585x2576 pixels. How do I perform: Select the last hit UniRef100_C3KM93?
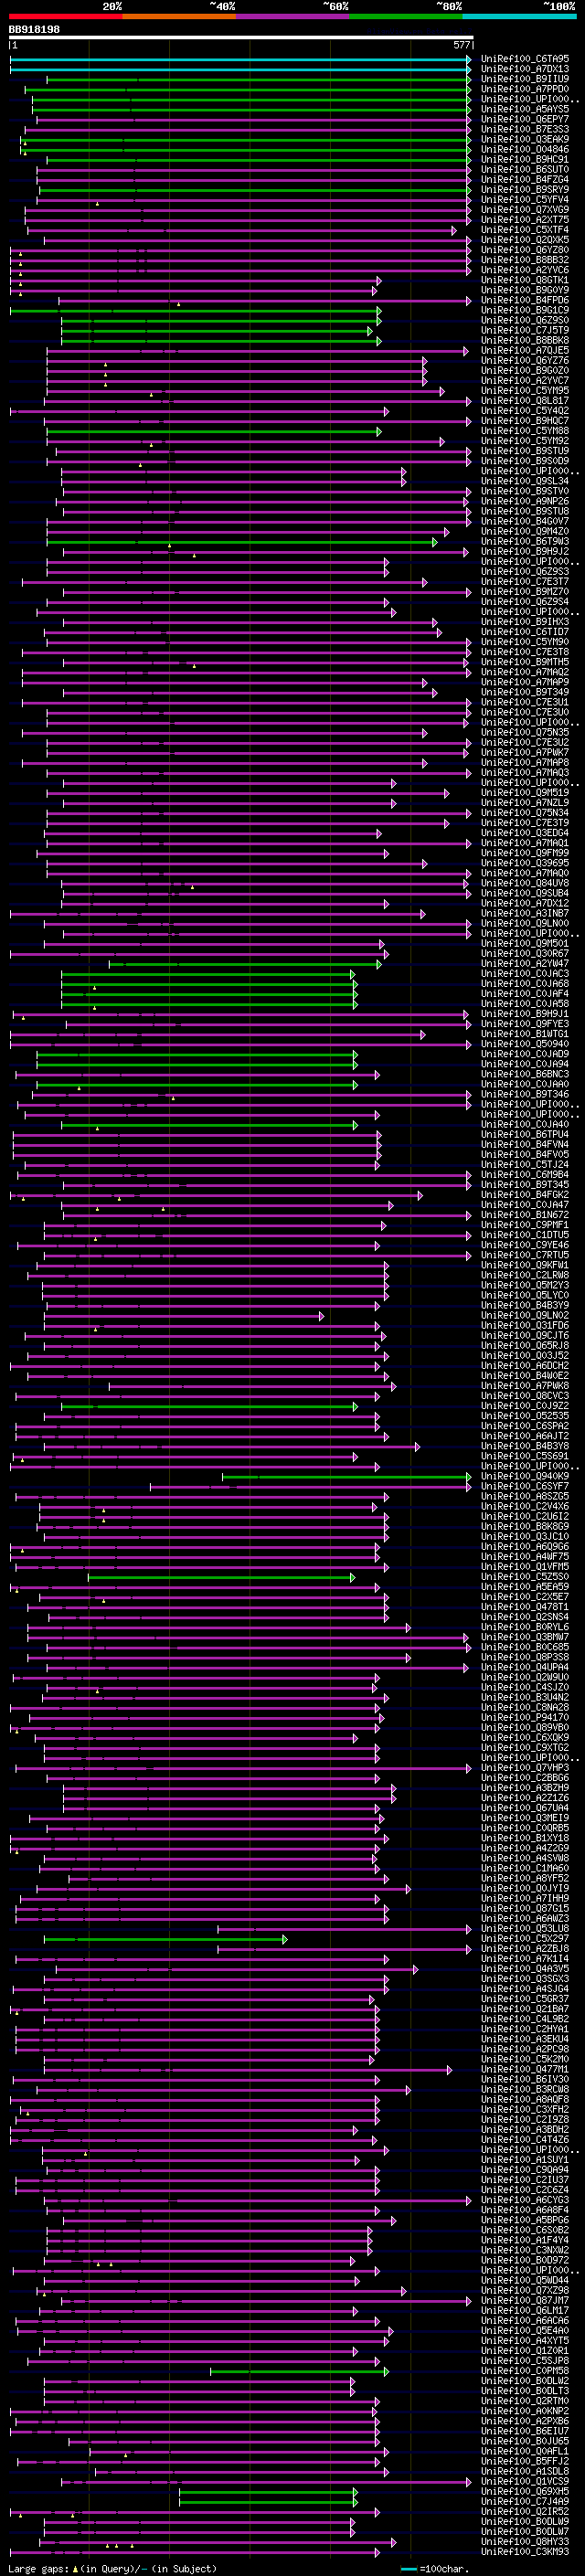pyautogui.click(x=525, y=2552)
